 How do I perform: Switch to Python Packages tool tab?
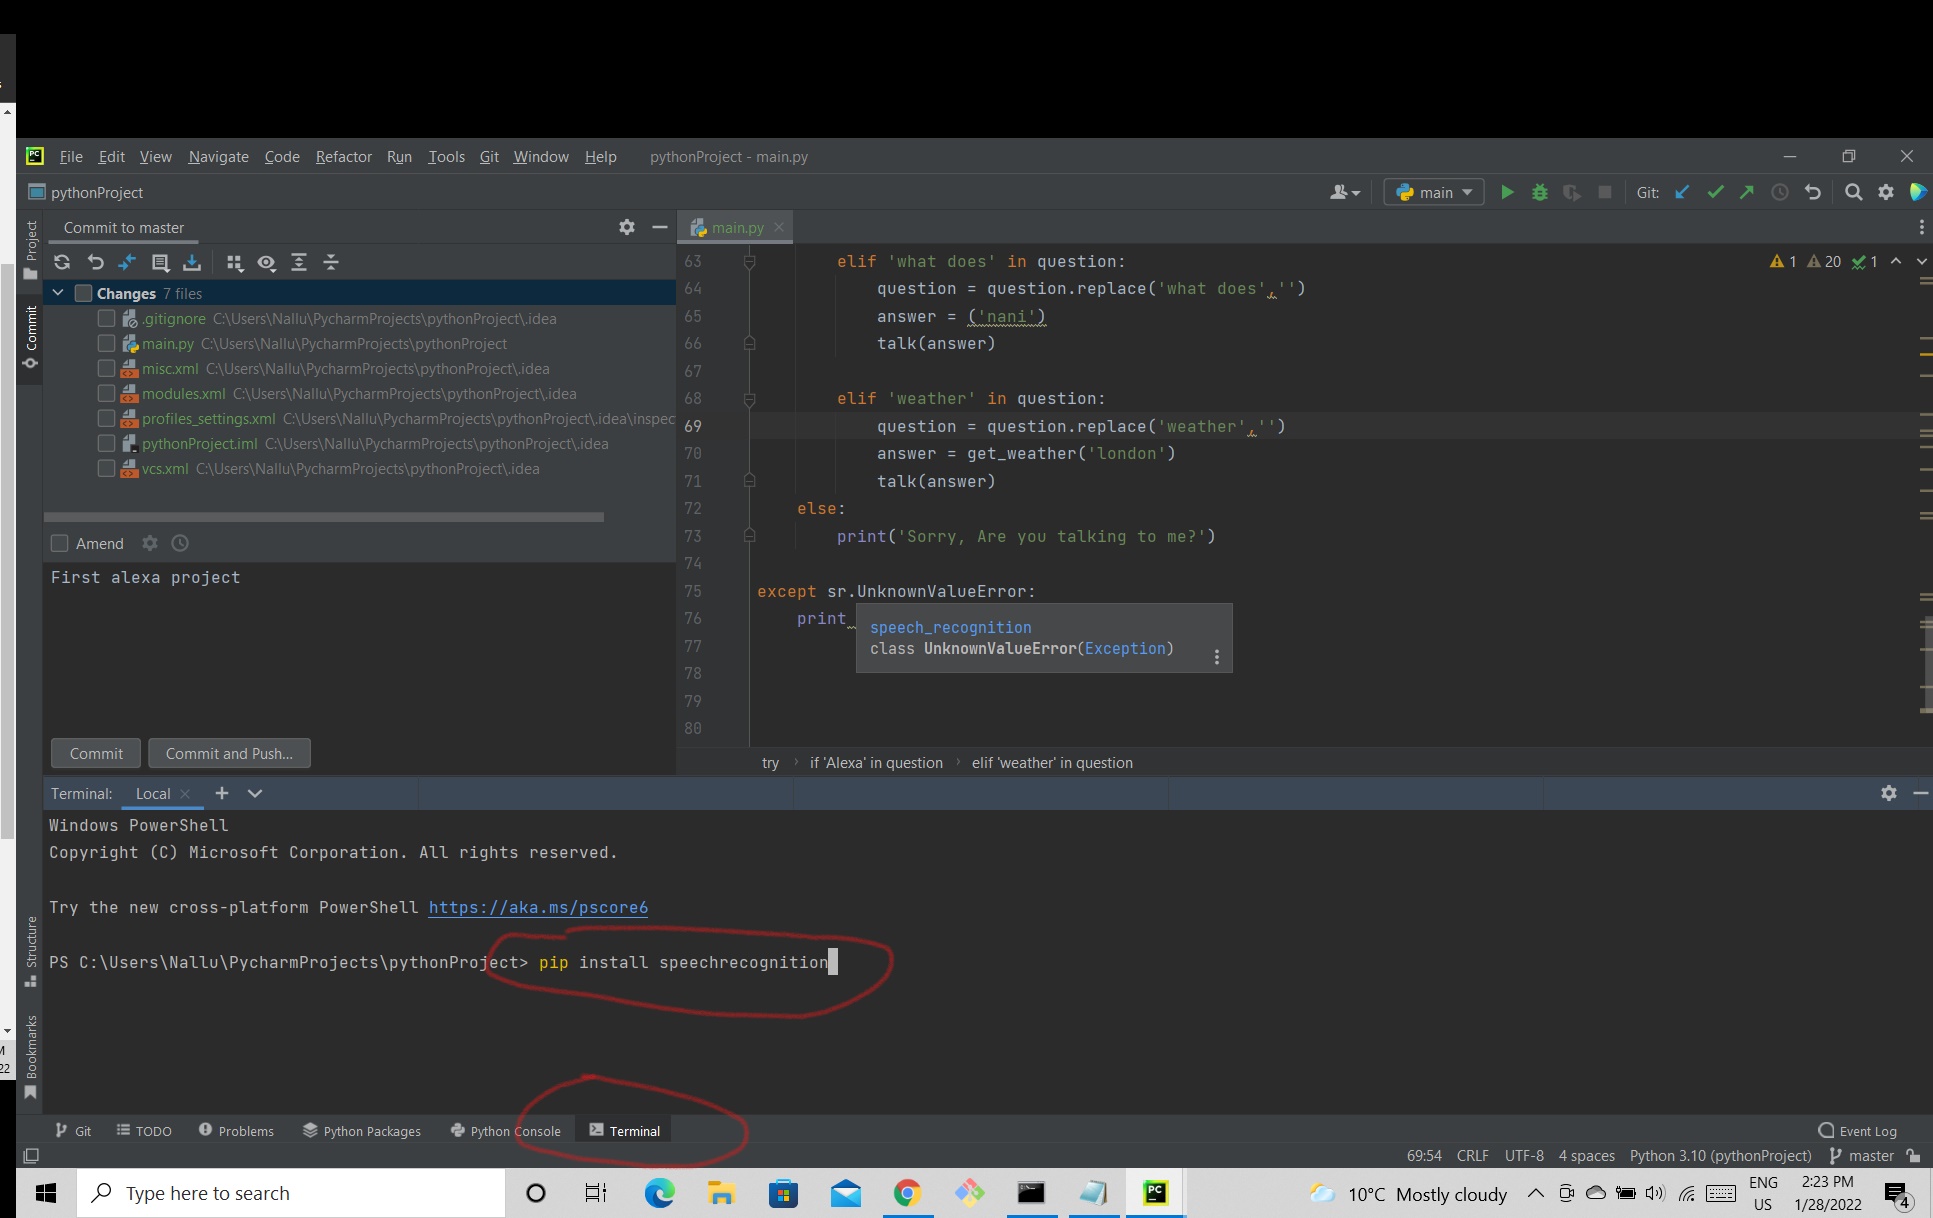pos(362,1131)
